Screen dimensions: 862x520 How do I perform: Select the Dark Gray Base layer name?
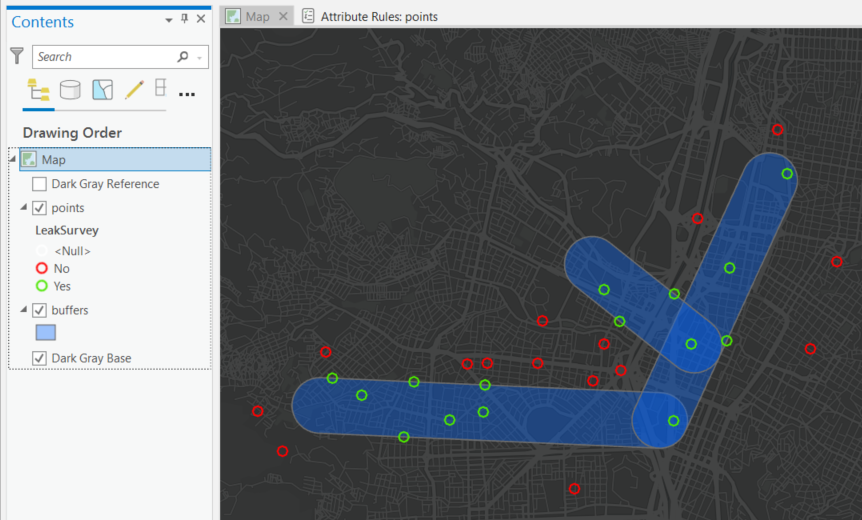pyautogui.click(x=91, y=358)
